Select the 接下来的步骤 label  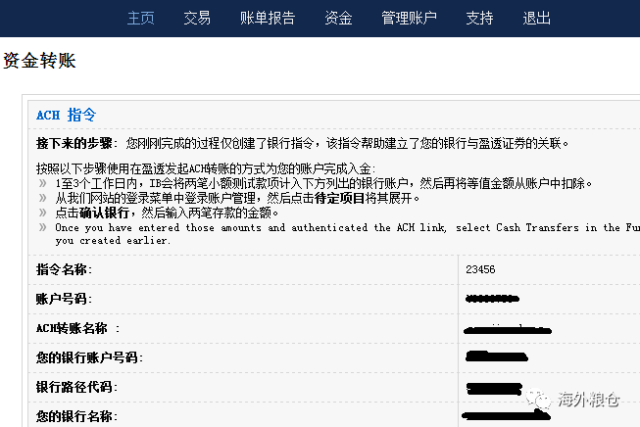tap(74, 143)
